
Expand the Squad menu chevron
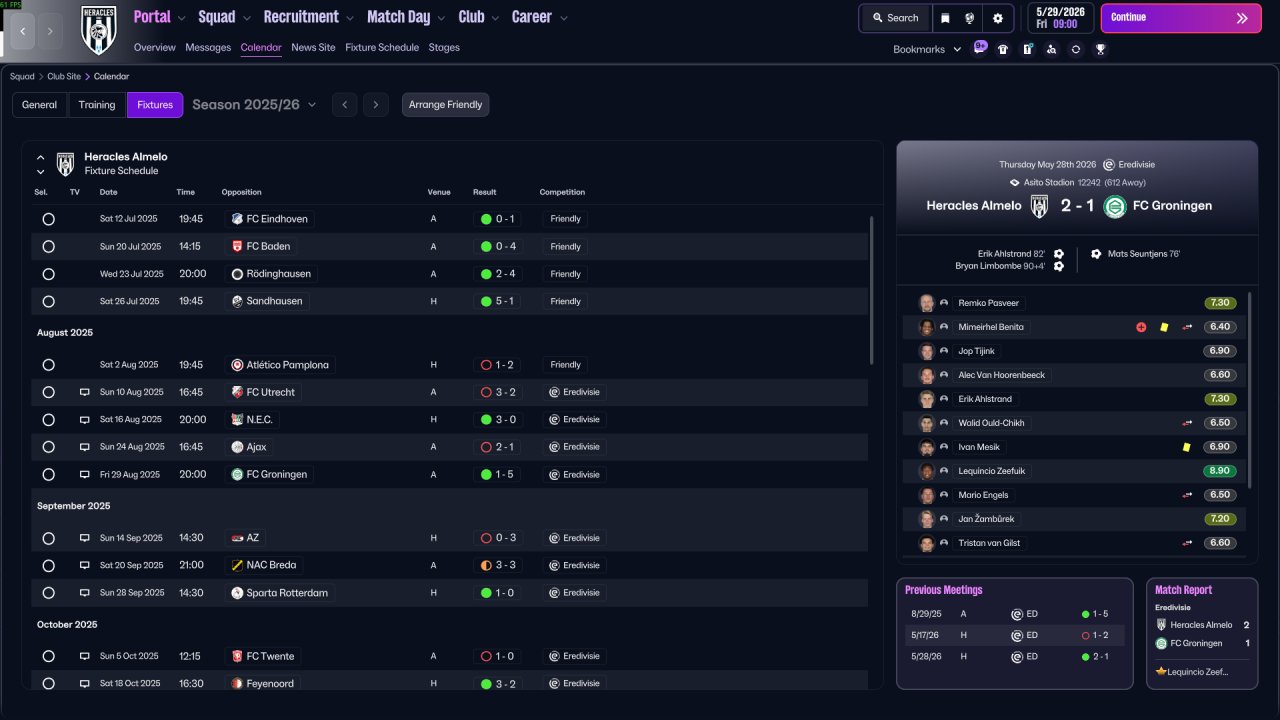(x=246, y=18)
